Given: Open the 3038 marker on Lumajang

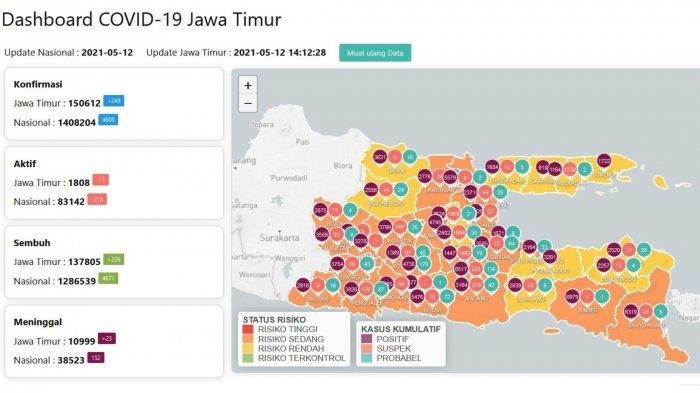Looking at the screenshot, I should pyautogui.click(x=515, y=285).
